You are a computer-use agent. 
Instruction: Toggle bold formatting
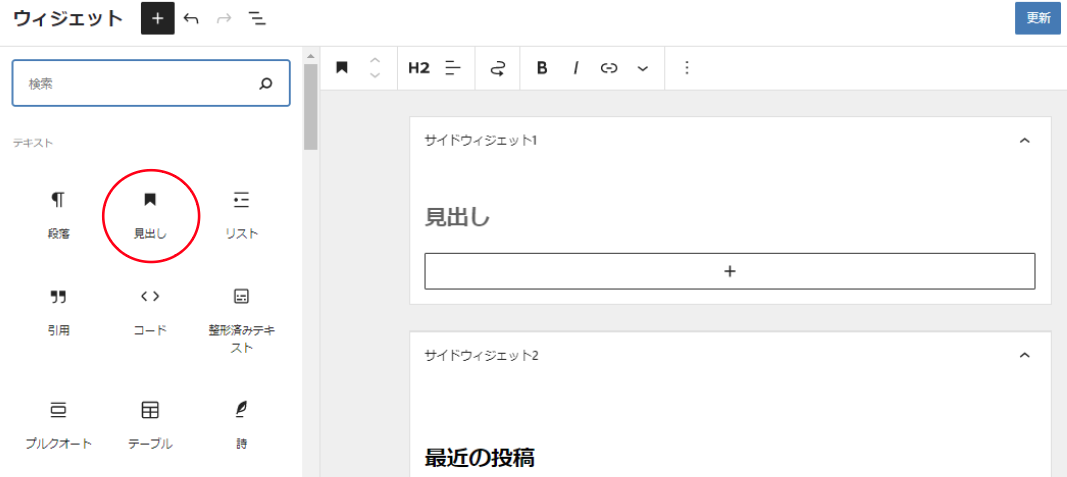[542, 68]
